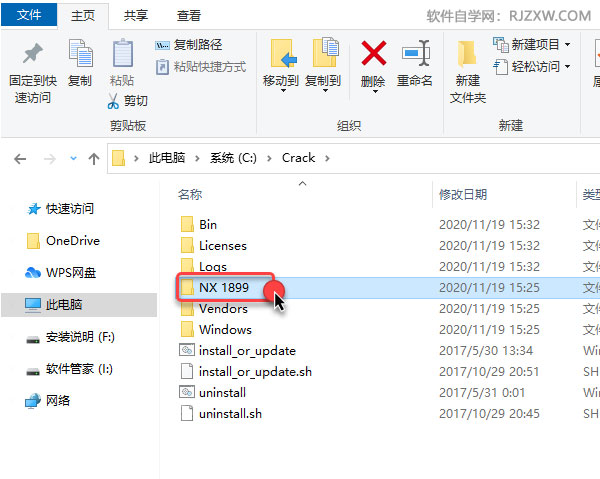Click the red X Delete icon
Viewport: 600px width, 479px height.
point(373,54)
